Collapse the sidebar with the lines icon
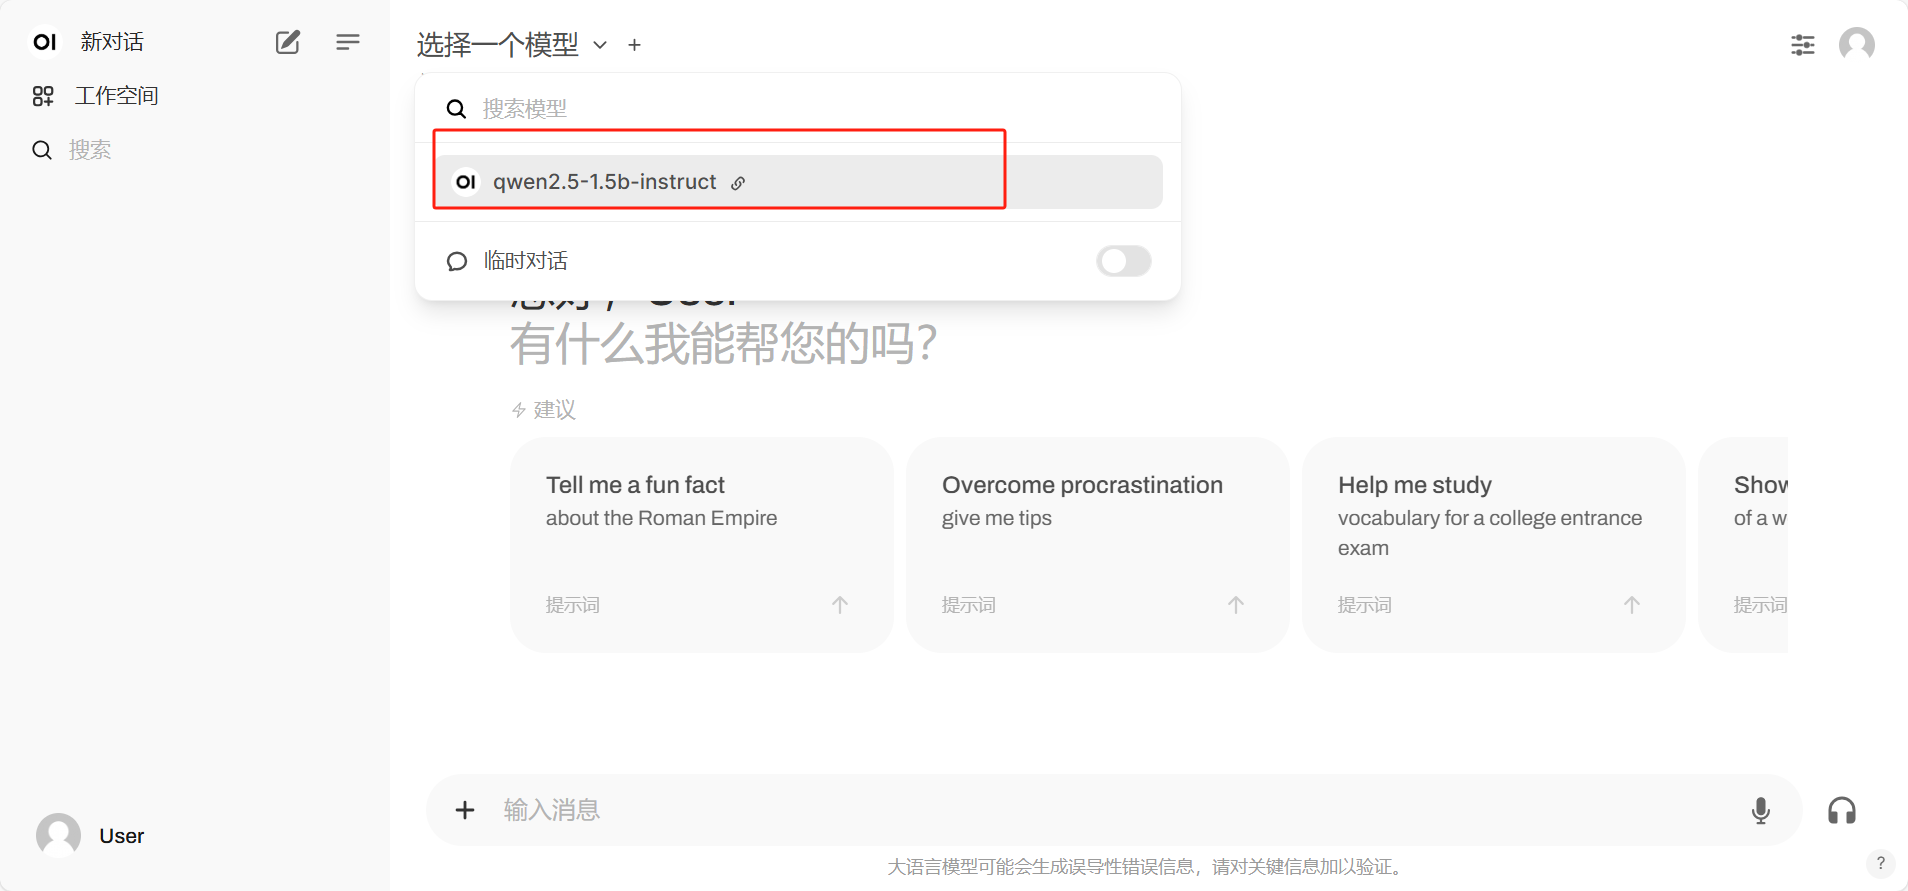This screenshot has height=891, width=1908. pyautogui.click(x=347, y=42)
